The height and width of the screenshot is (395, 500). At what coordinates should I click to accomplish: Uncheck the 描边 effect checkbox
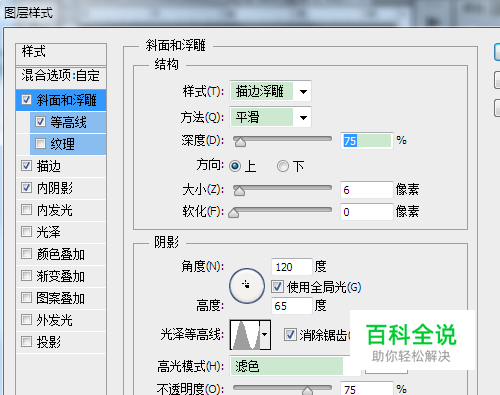(26, 166)
